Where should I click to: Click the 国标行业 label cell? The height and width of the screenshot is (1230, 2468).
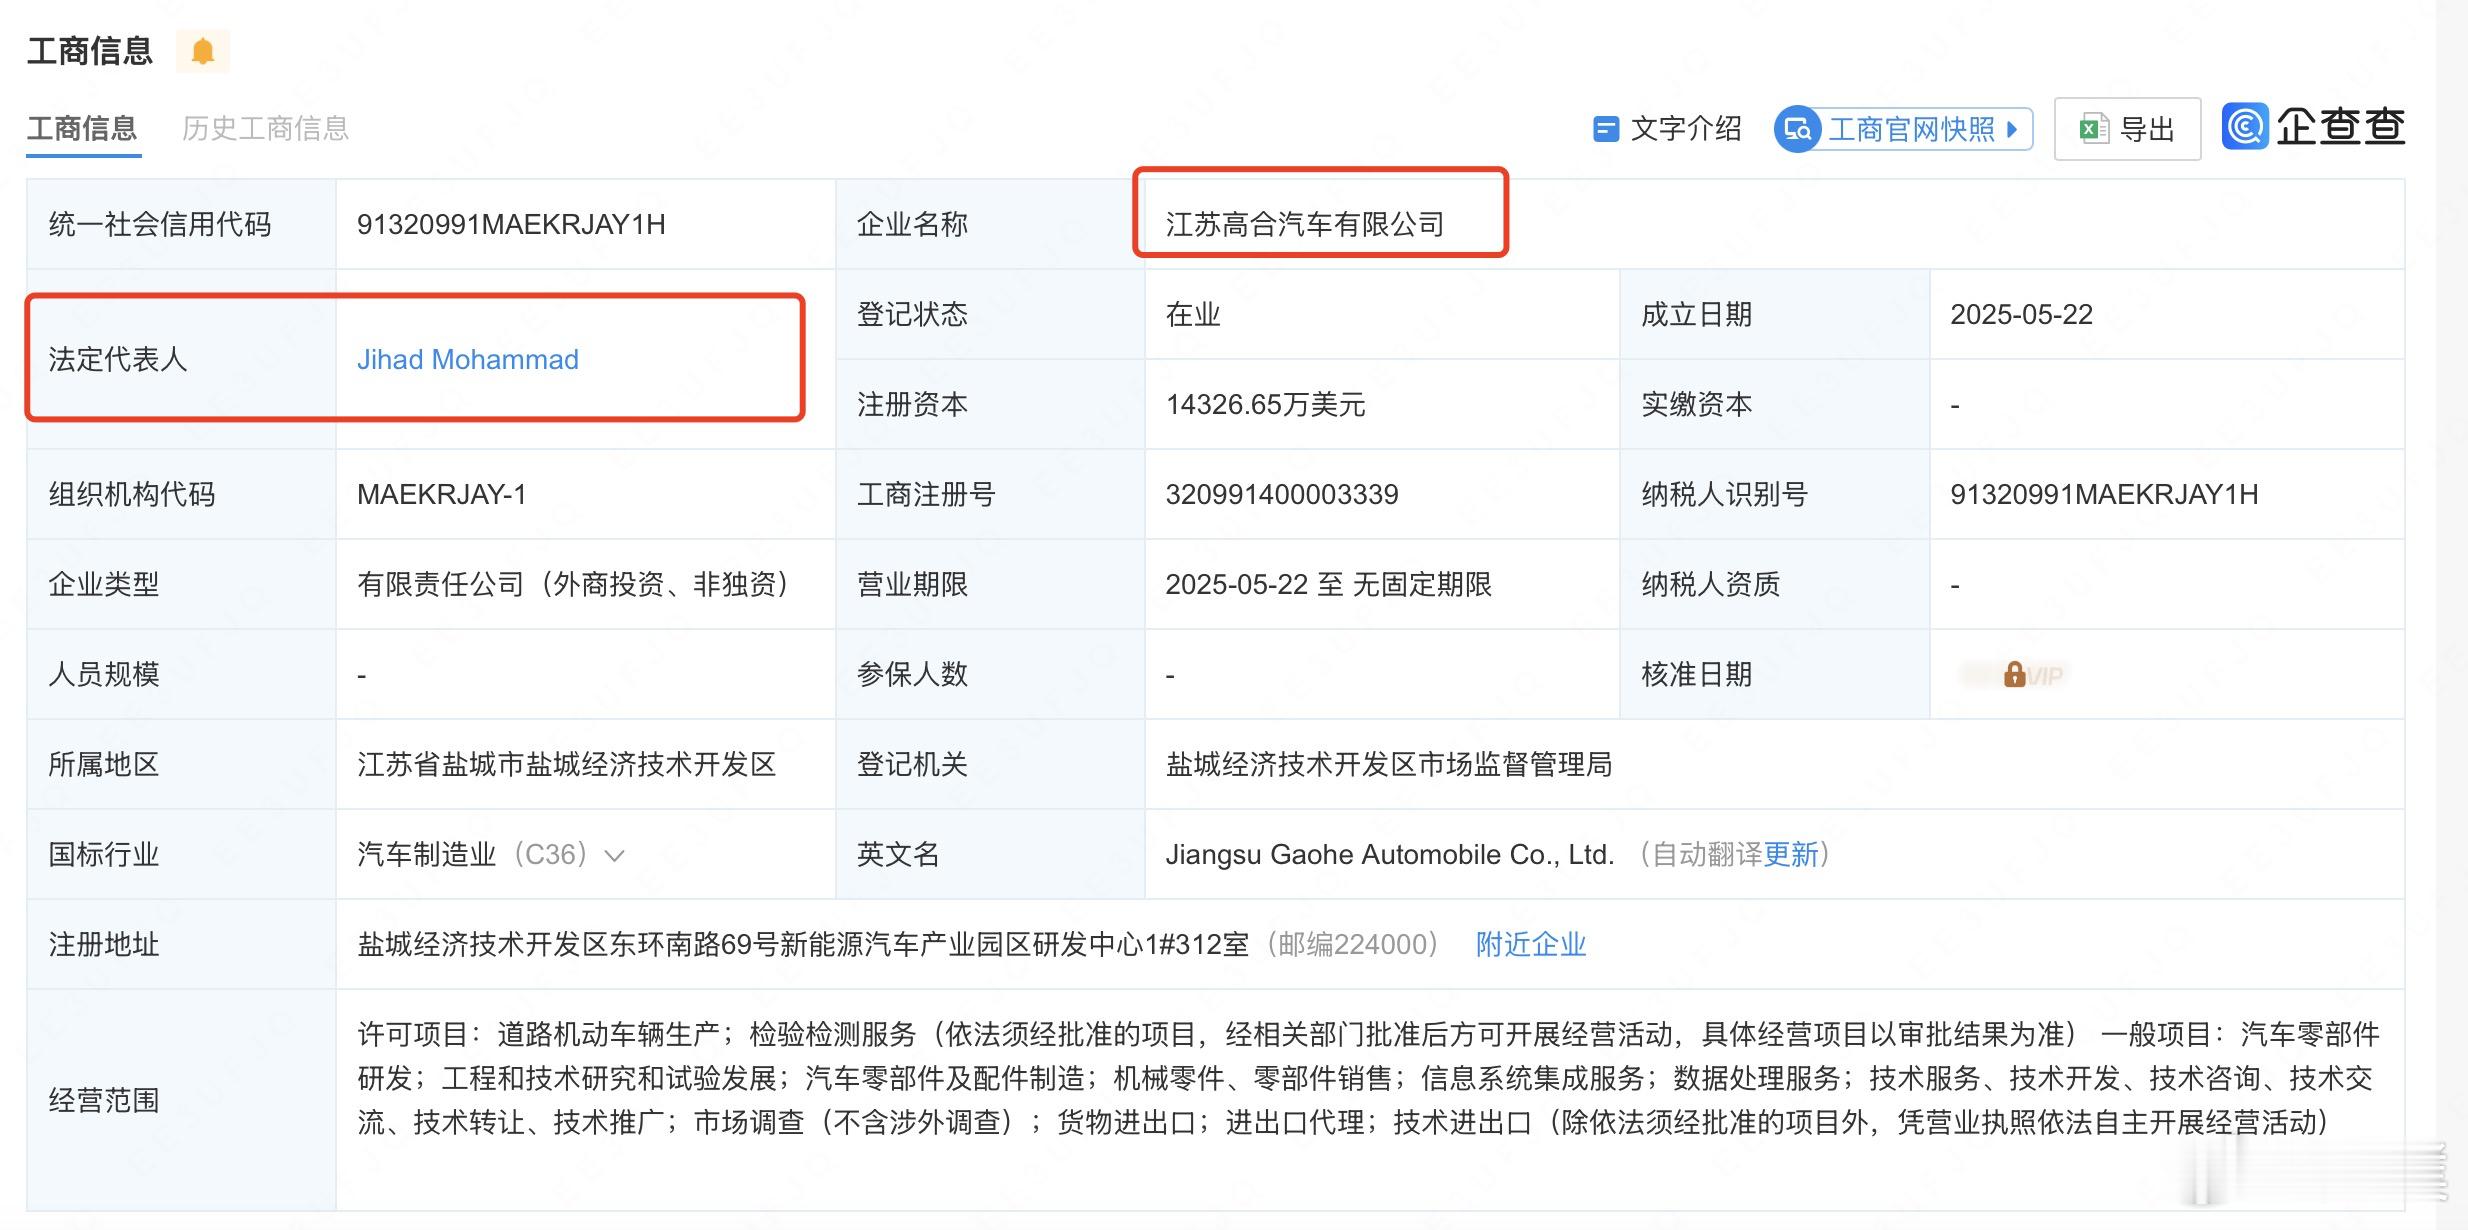click(181, 855)
